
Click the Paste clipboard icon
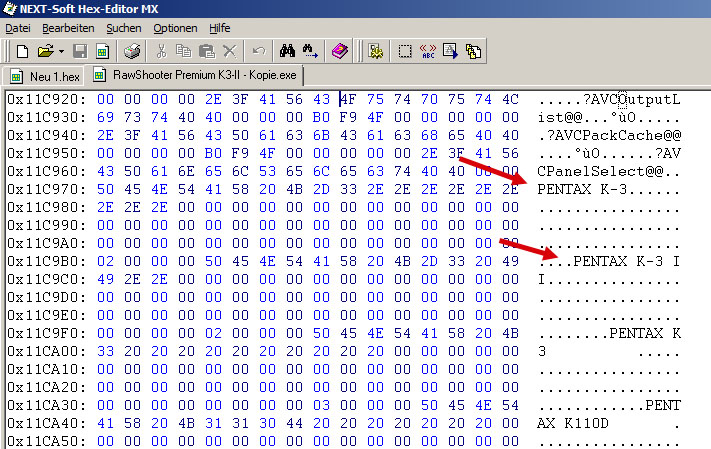[206, 51]
